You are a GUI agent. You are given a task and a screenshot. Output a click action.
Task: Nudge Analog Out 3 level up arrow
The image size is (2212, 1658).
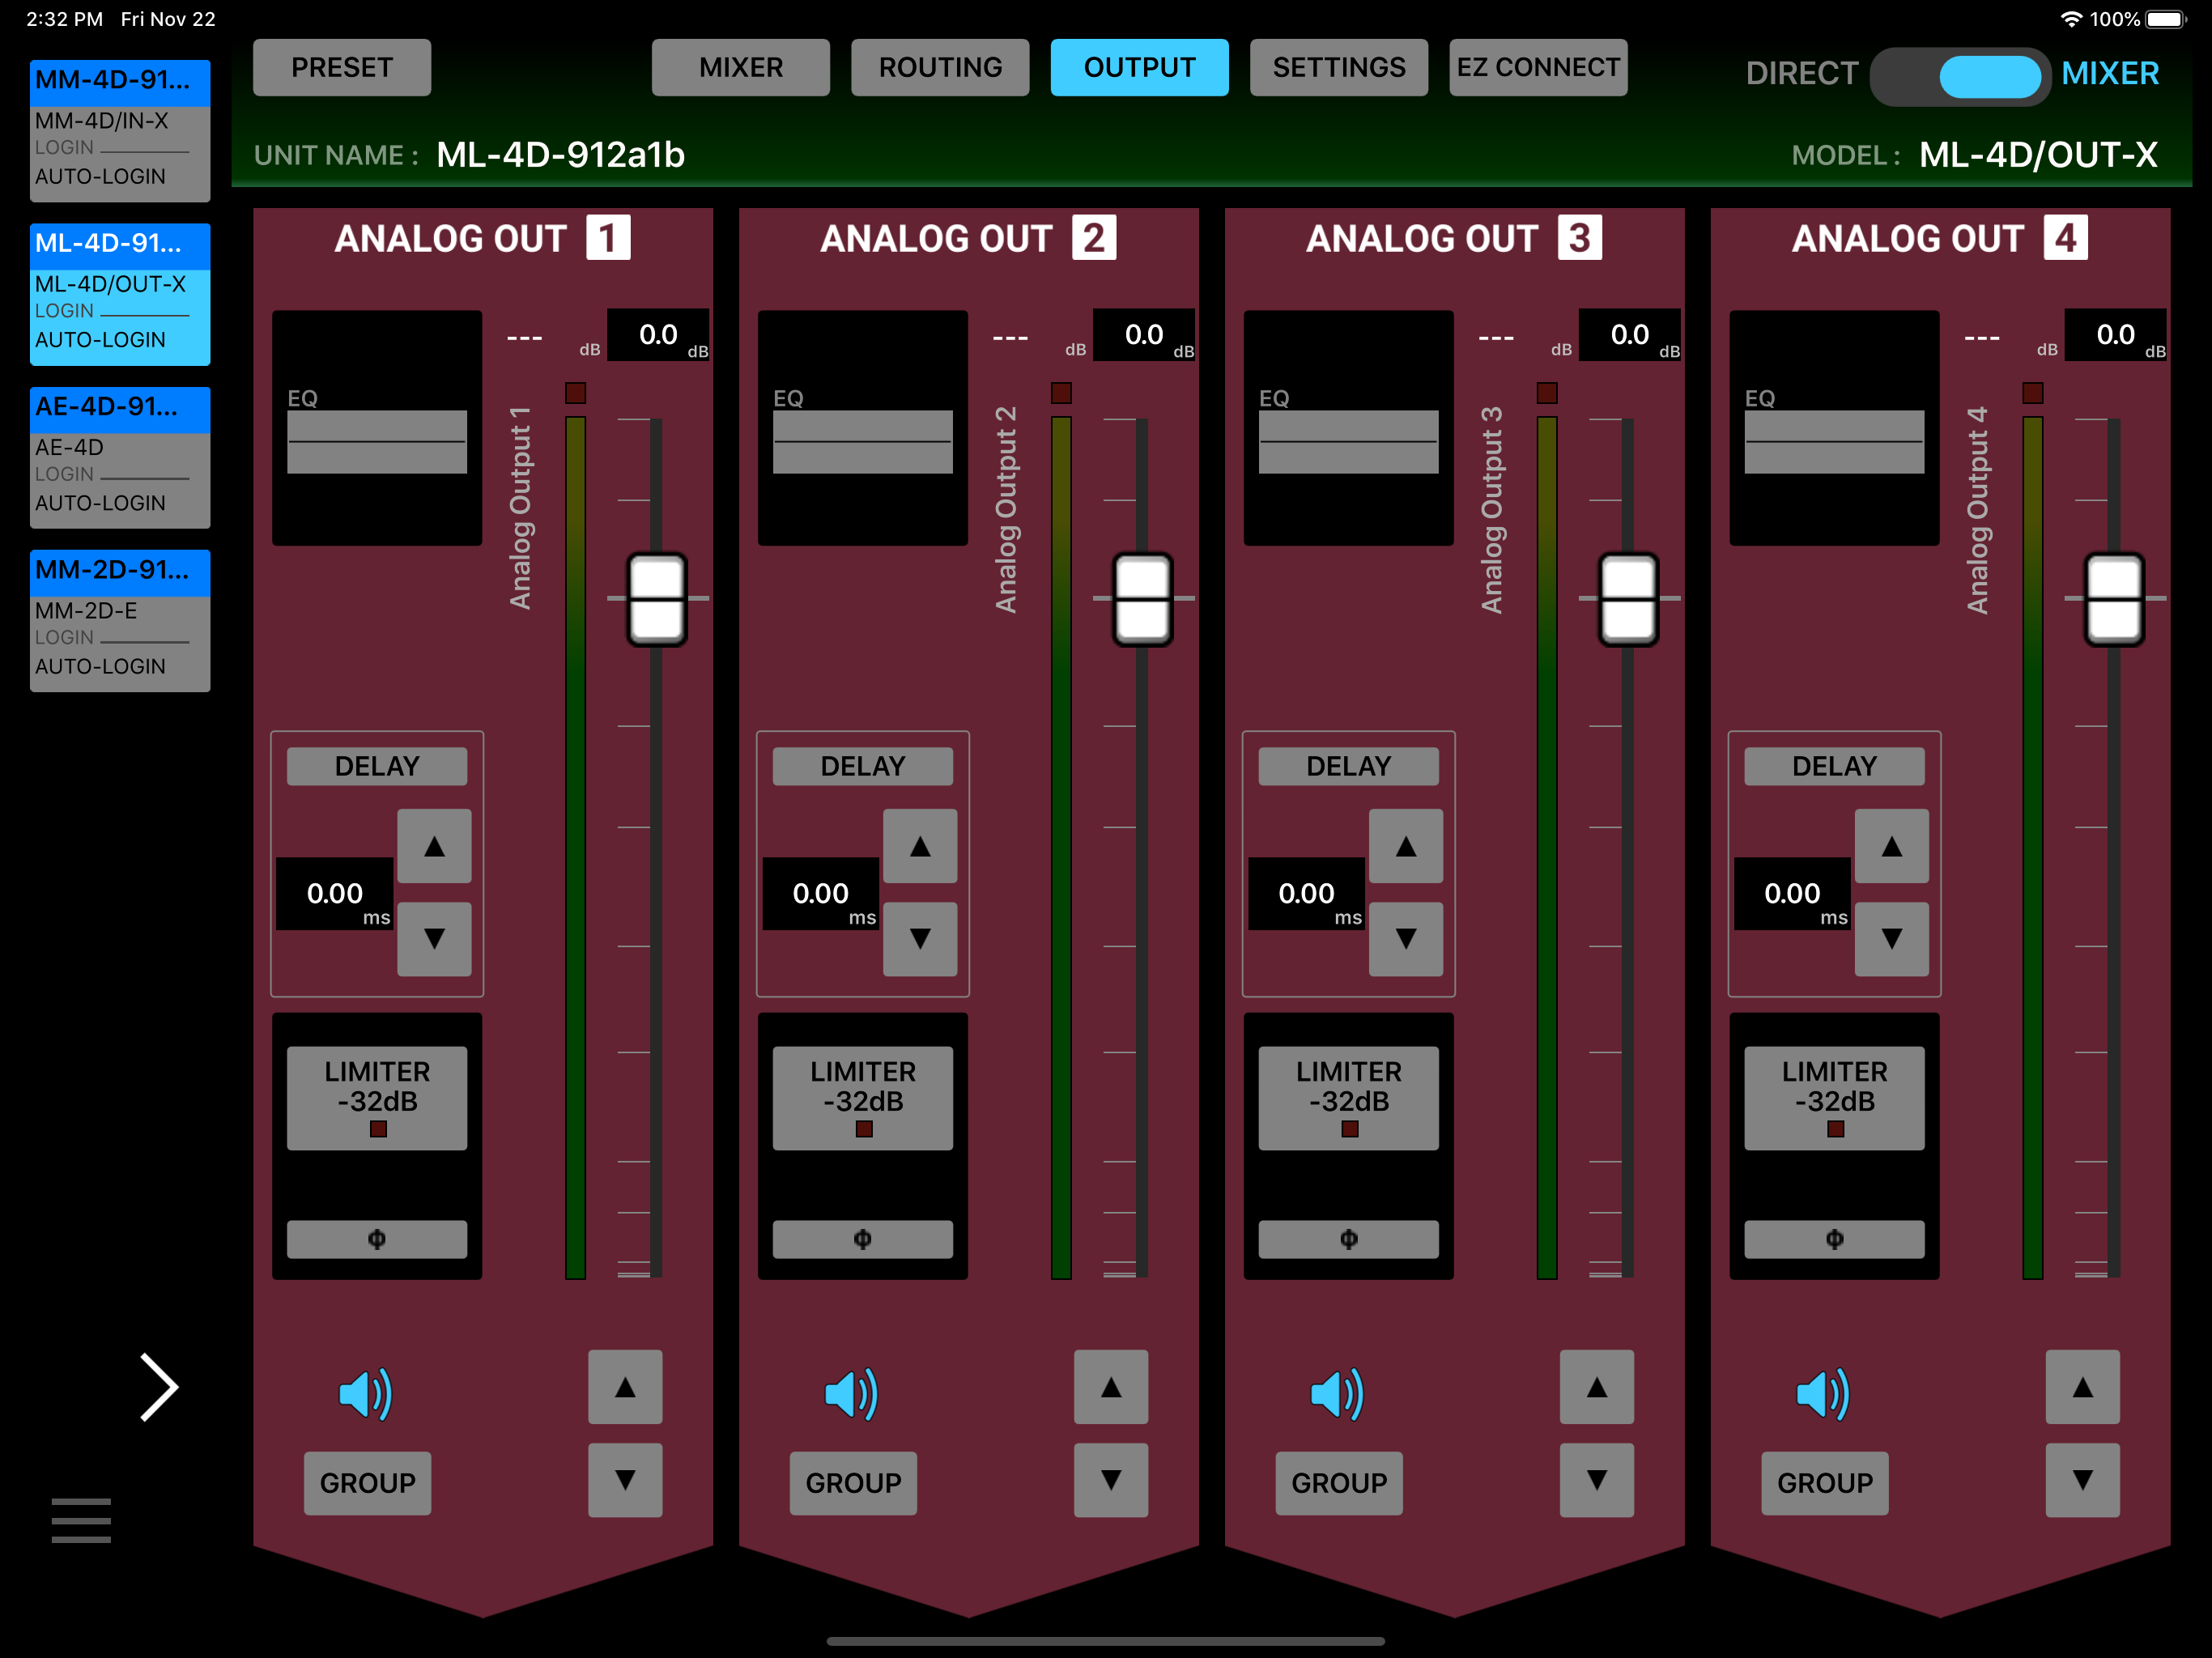(1597, 1387)
